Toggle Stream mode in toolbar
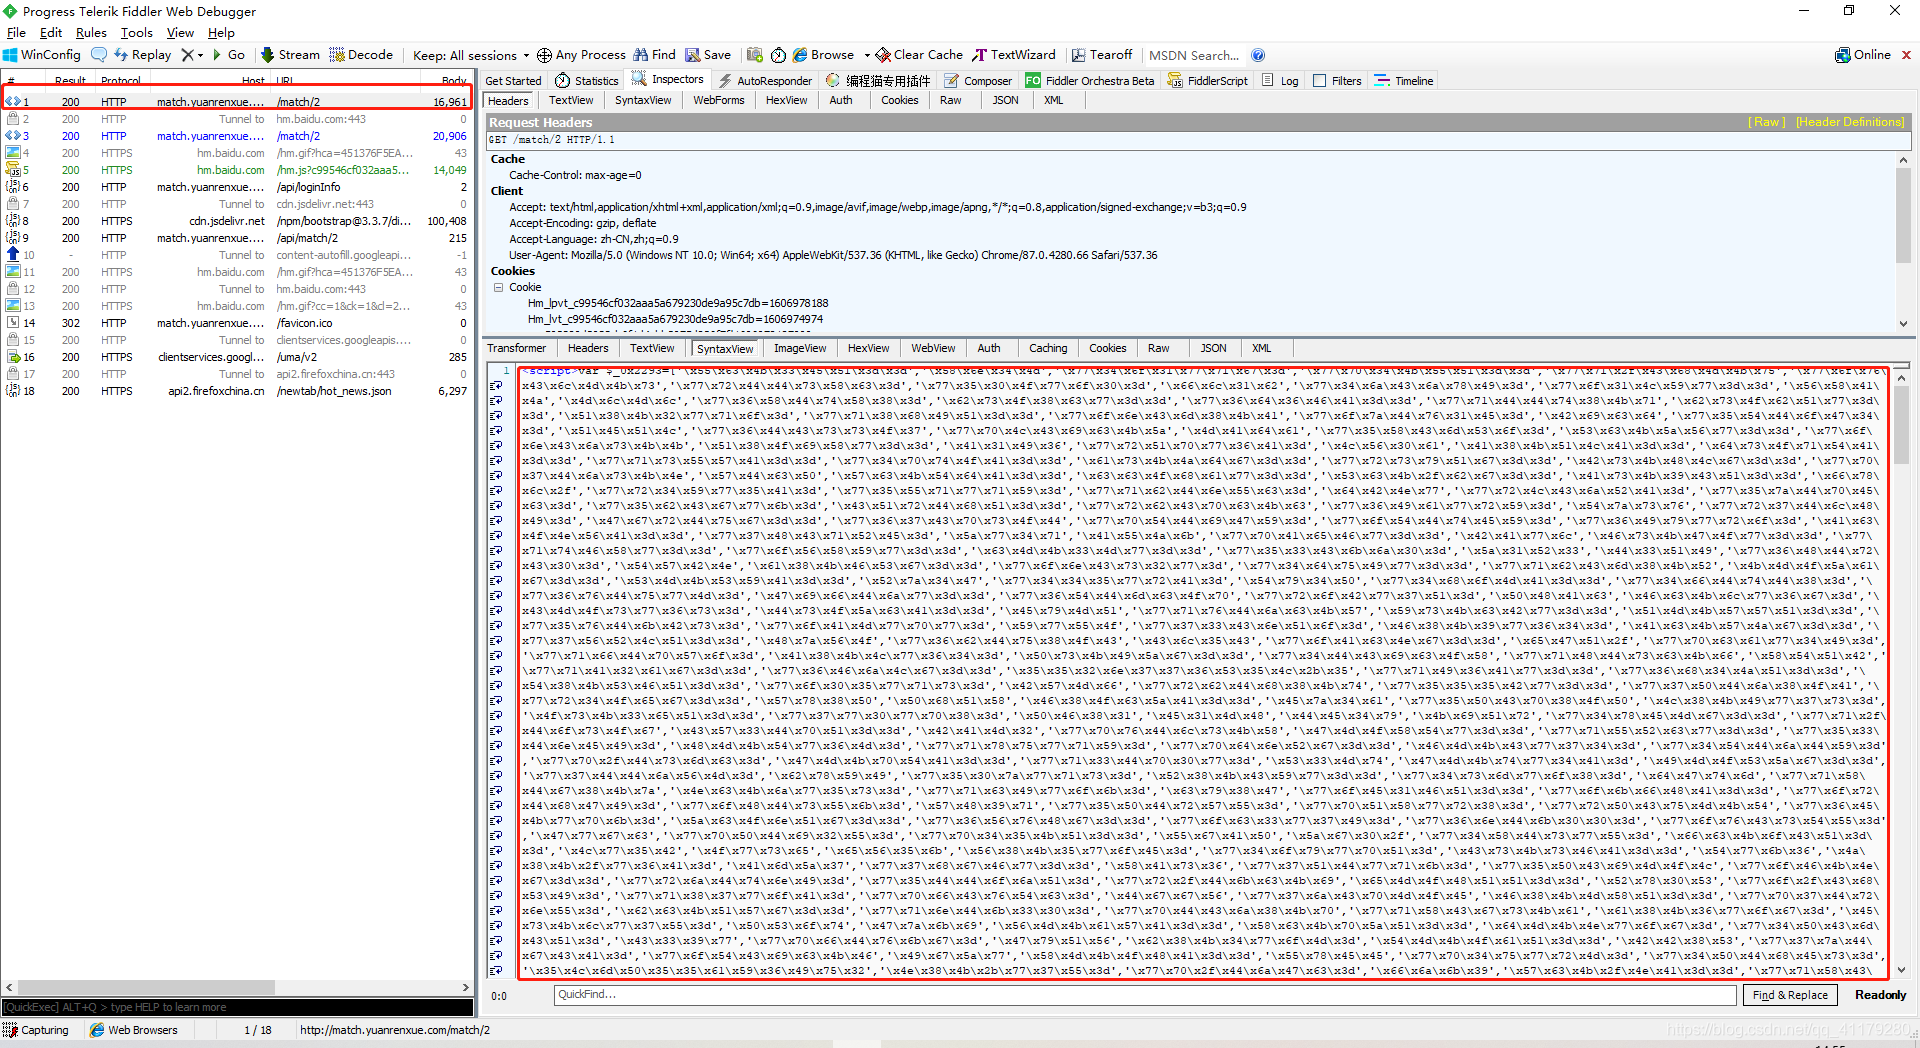Image resolution: width=1920 pixels, height=1048 pixels. pyautogui.click(x=290, y=55)
